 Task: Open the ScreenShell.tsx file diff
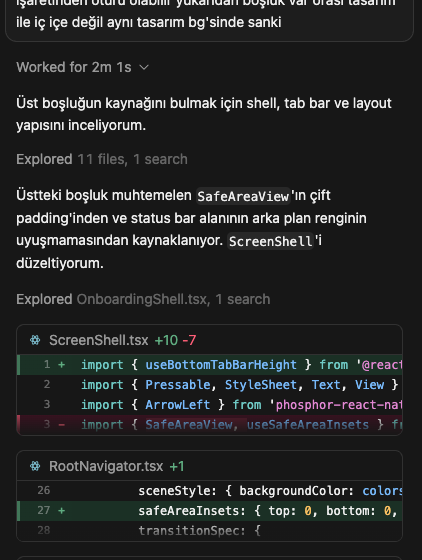click(x=99, y=340)
